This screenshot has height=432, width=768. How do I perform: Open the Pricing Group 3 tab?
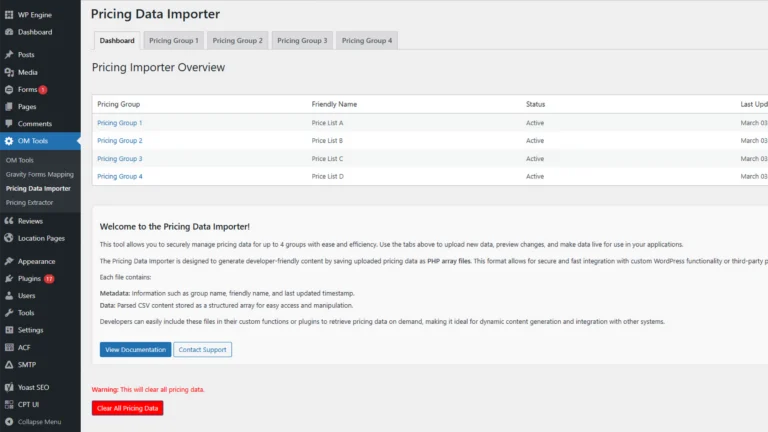pos(302,41)
